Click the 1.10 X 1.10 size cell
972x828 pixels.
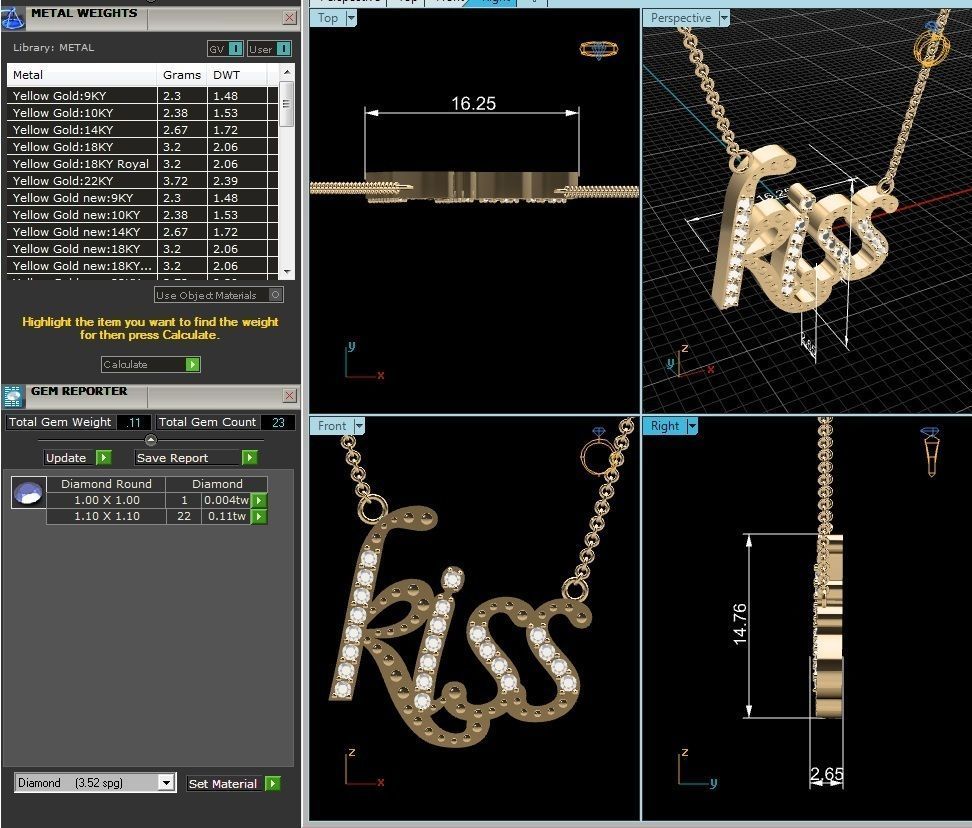[x=106, y=516]
